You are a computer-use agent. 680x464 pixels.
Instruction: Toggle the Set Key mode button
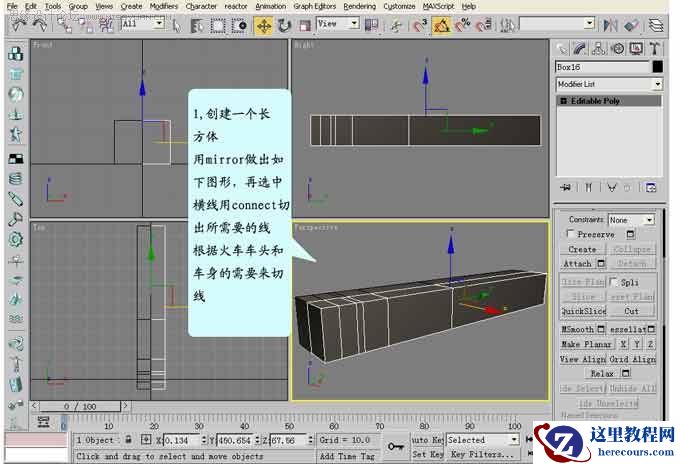pos(428,454)
